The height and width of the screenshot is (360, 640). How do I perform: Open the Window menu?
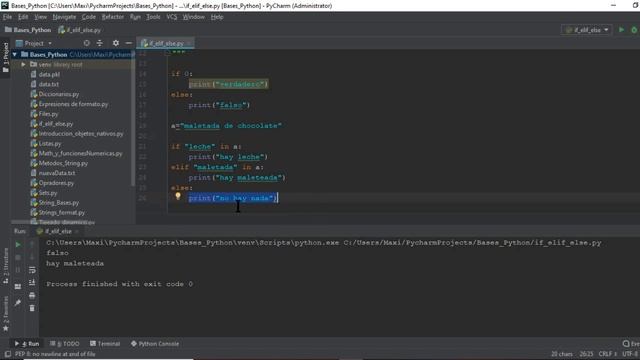coord(193,17)
